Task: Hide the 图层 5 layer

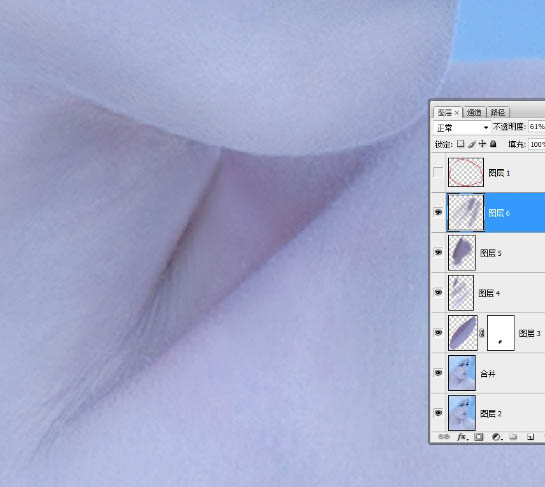Action: pyautogui.click(x=439, y=252)
